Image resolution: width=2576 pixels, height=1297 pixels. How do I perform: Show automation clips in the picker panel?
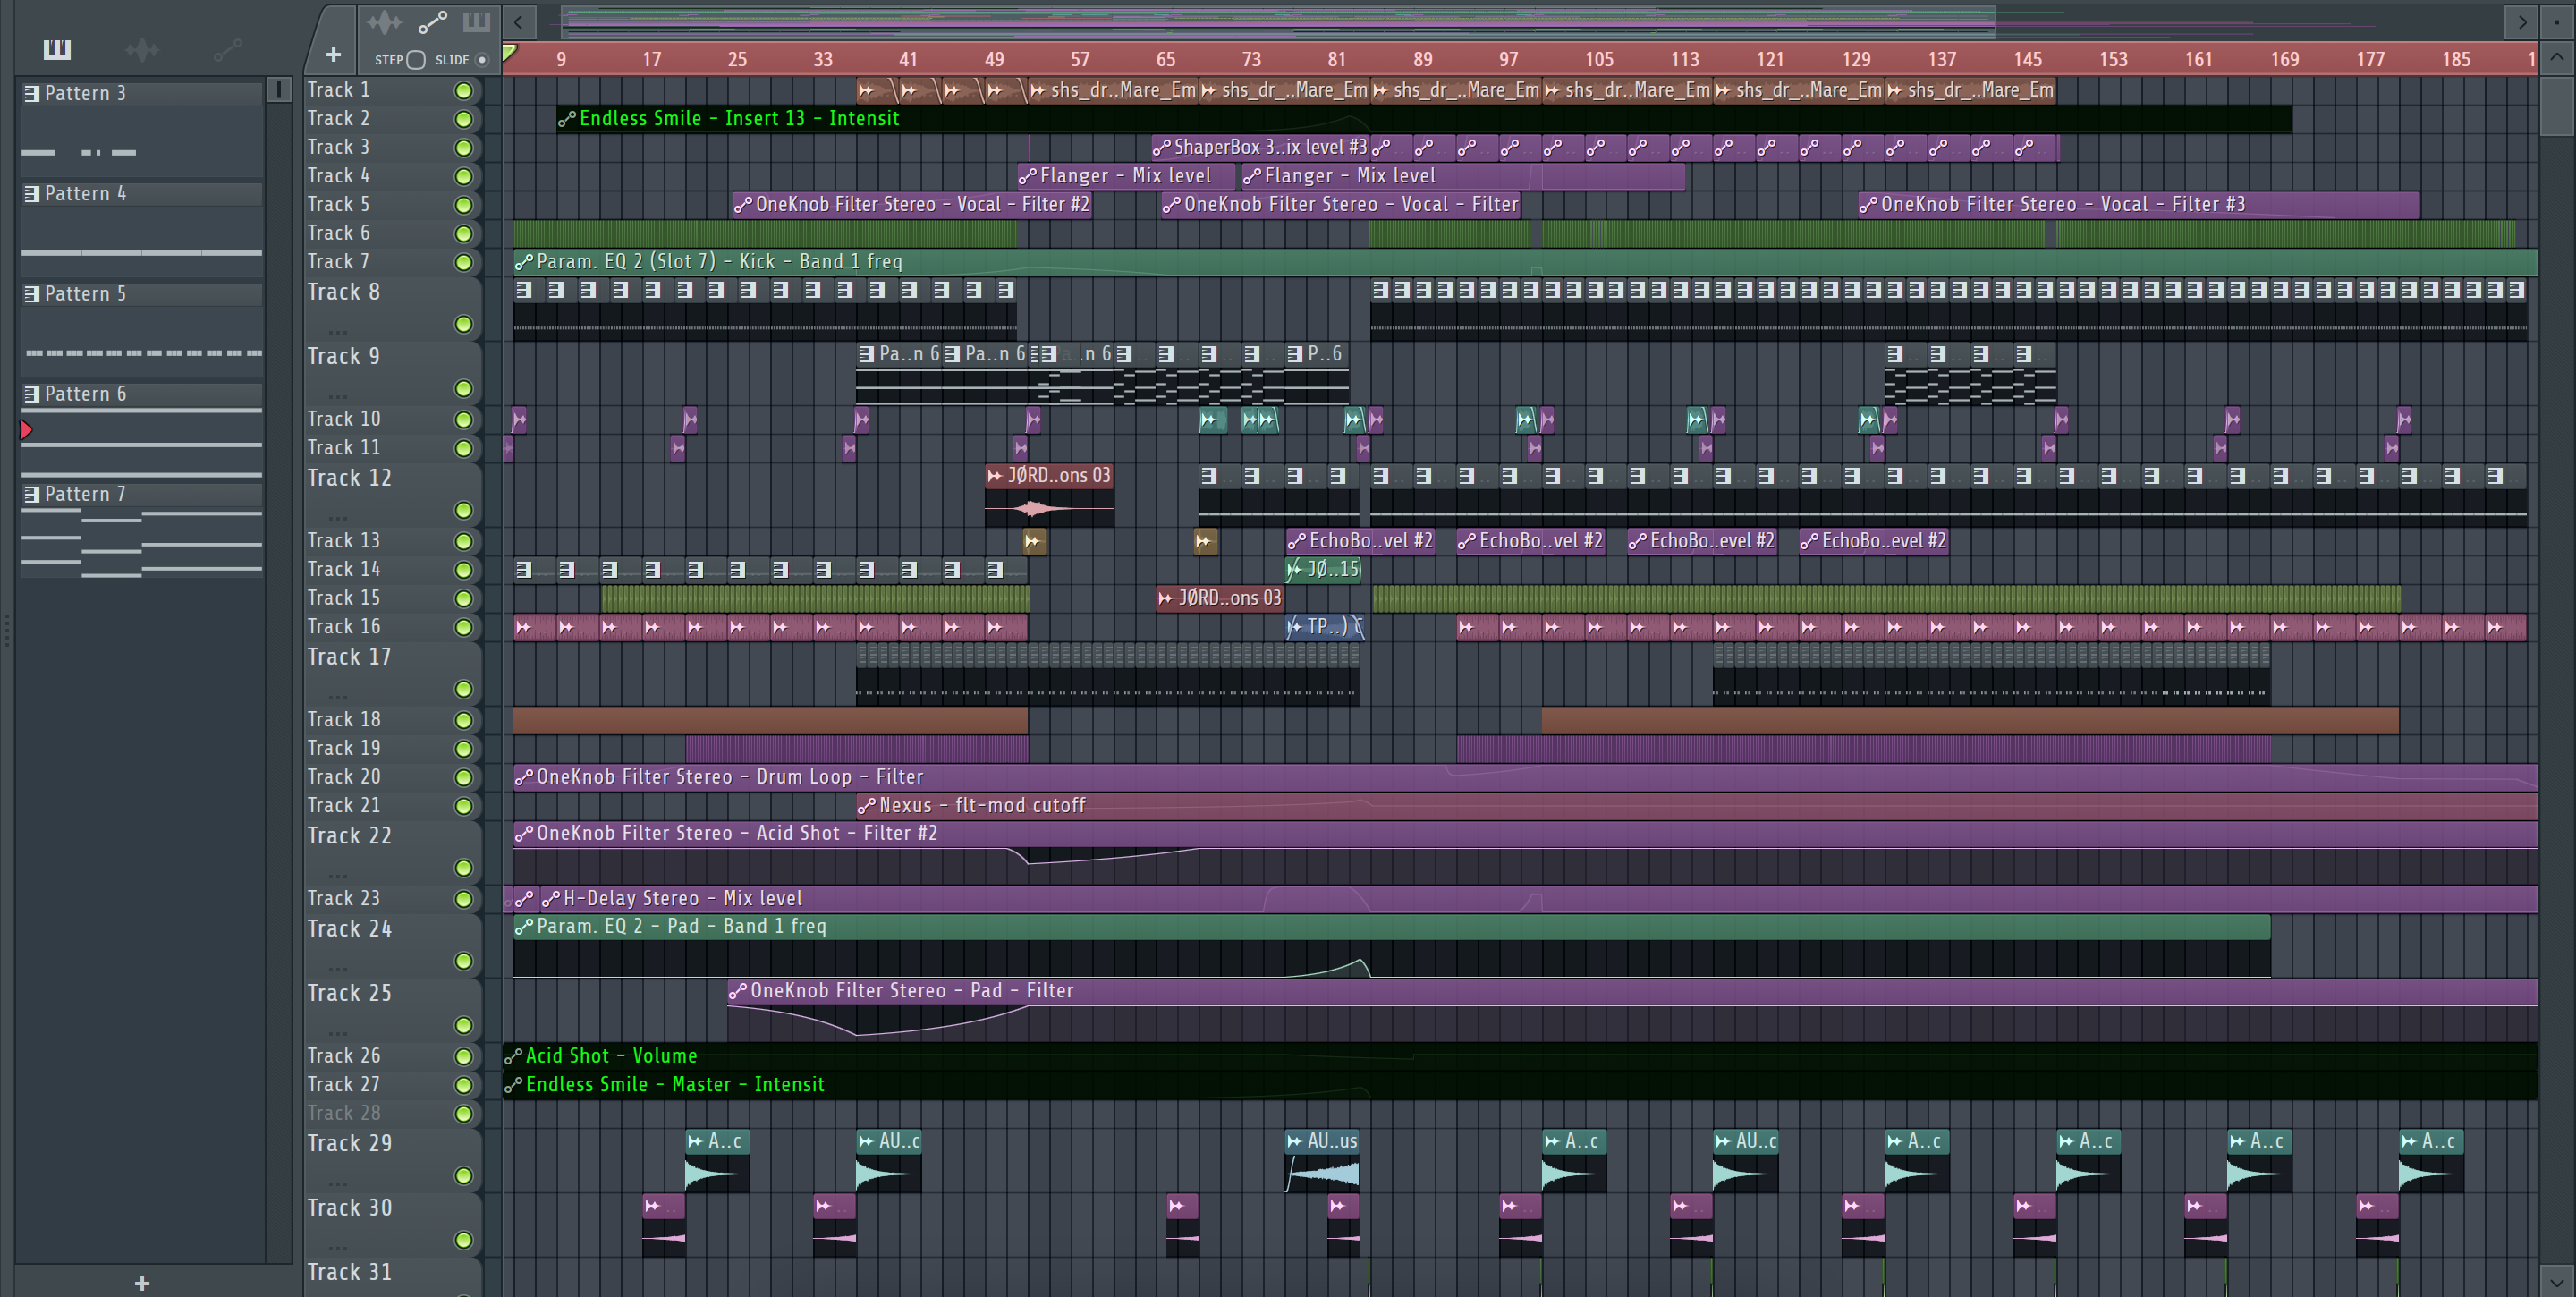pos(228,48)
